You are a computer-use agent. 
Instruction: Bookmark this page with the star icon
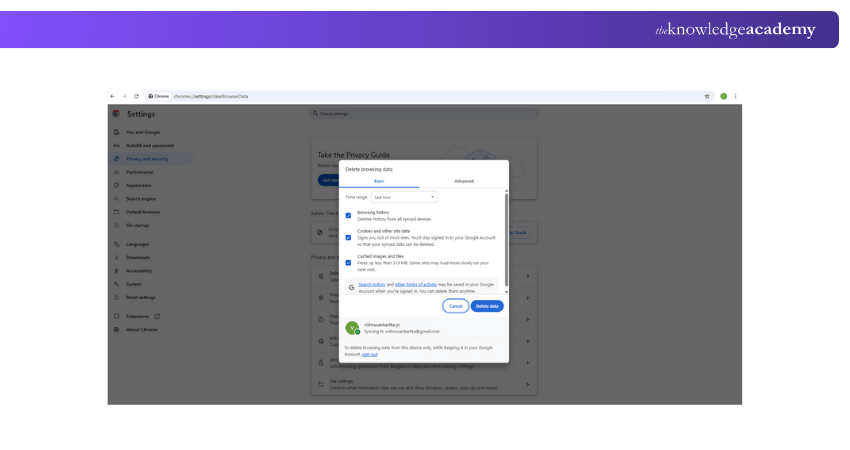point(707,97)
